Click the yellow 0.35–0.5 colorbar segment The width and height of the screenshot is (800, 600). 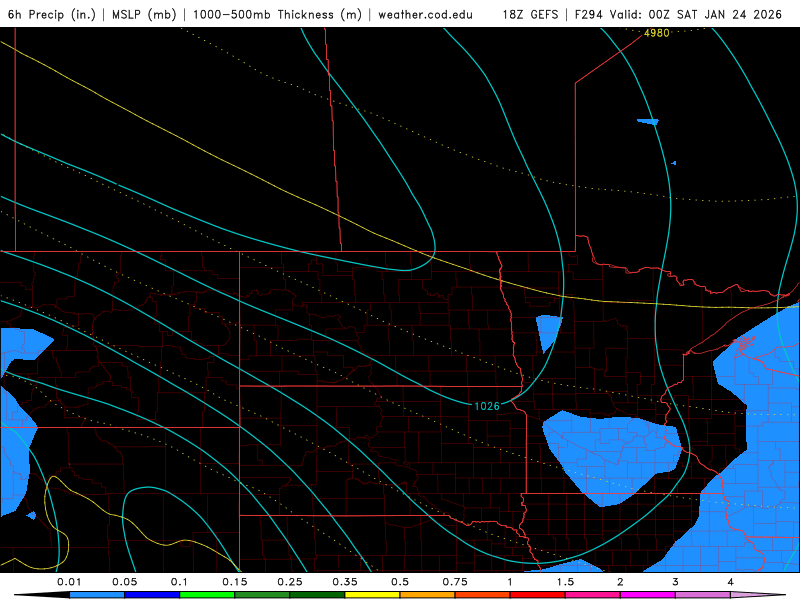point(372,595)
